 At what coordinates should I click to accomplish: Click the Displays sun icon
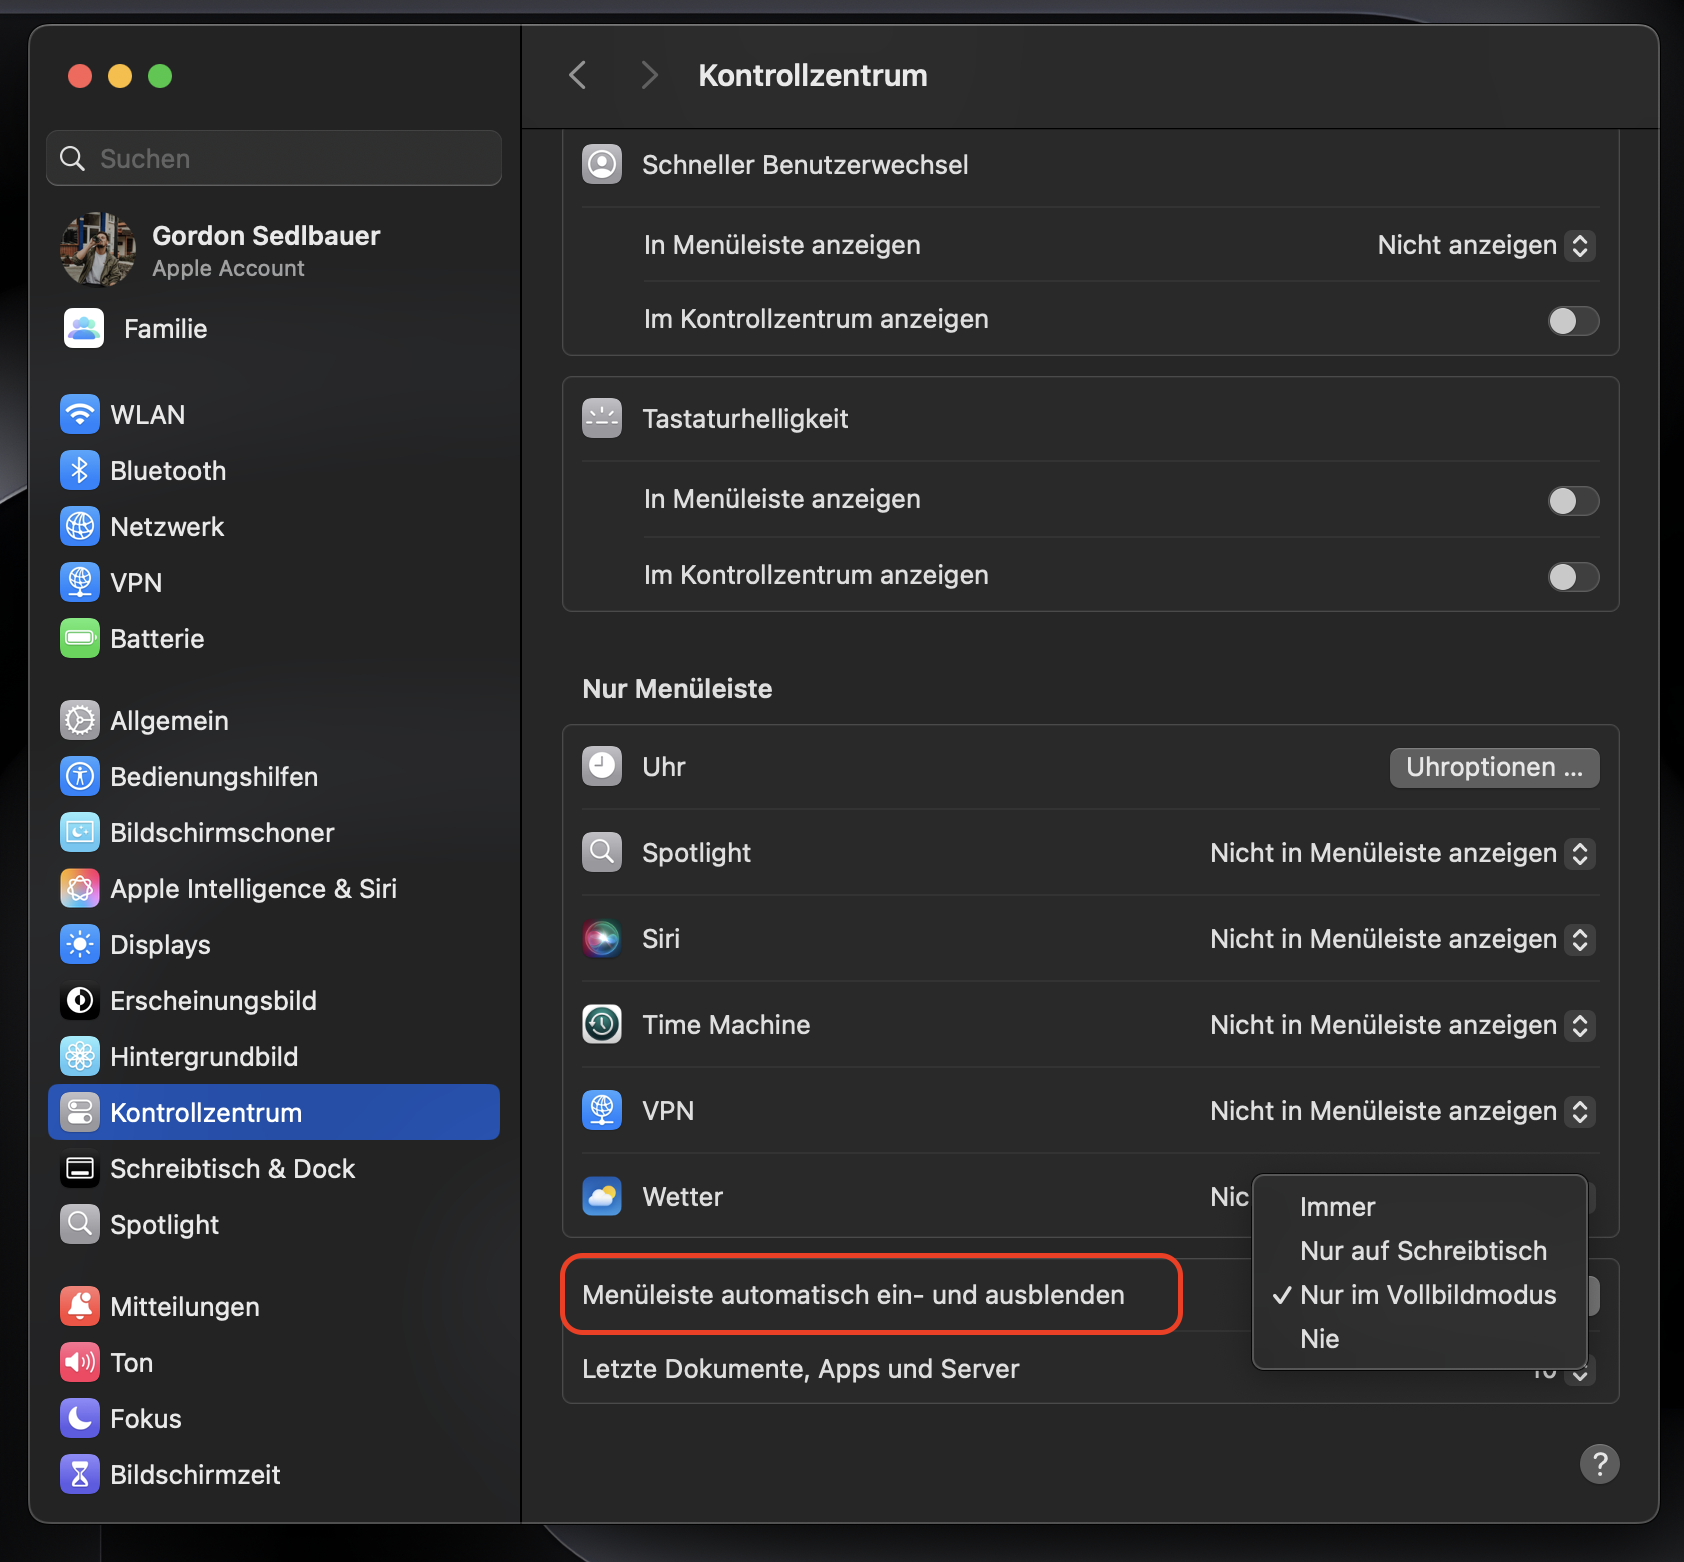80,944
